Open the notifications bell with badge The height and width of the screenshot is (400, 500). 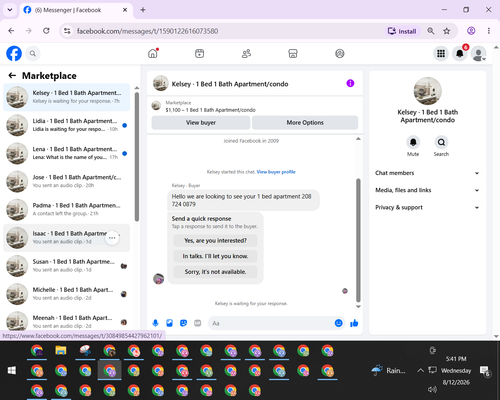460,53
